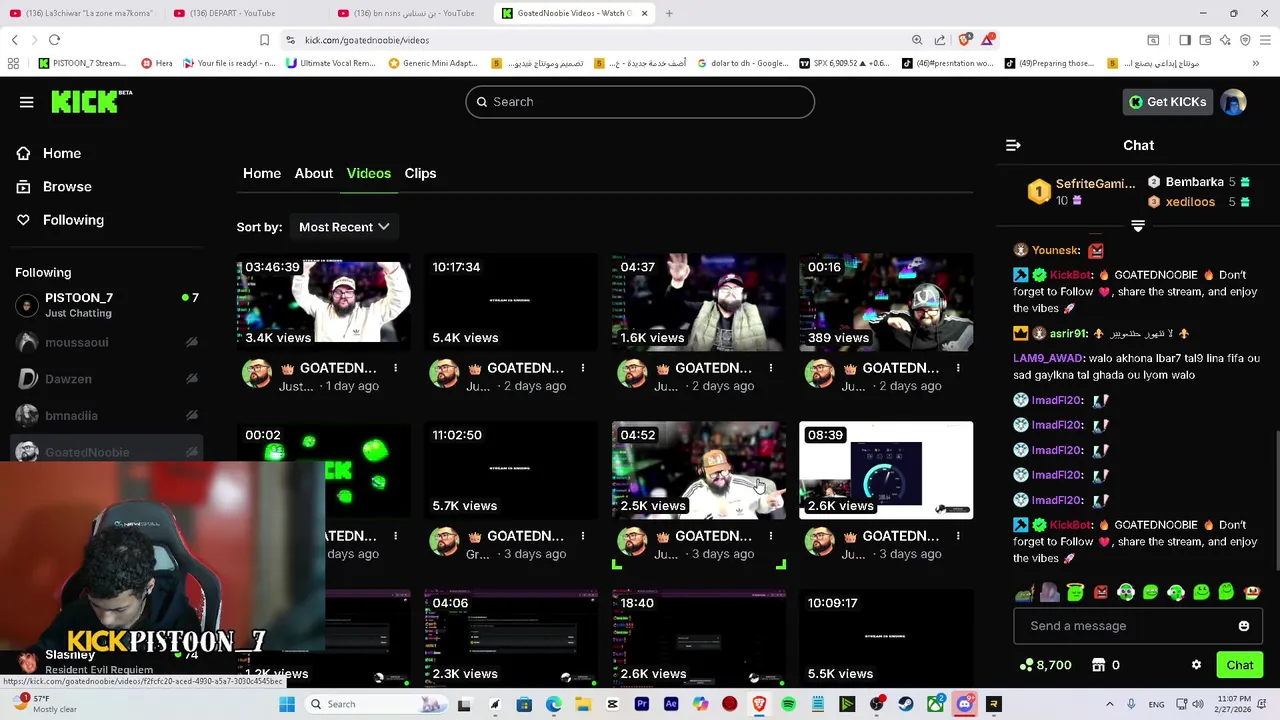Open moussaoui channel in Following list
Image resolution: width=1280 pixels, height=720 pixels.
tap(107, 342)
